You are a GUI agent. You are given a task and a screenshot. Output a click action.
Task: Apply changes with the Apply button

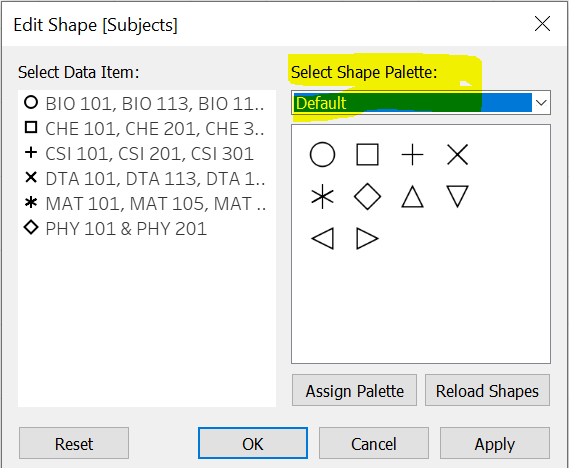495,443
